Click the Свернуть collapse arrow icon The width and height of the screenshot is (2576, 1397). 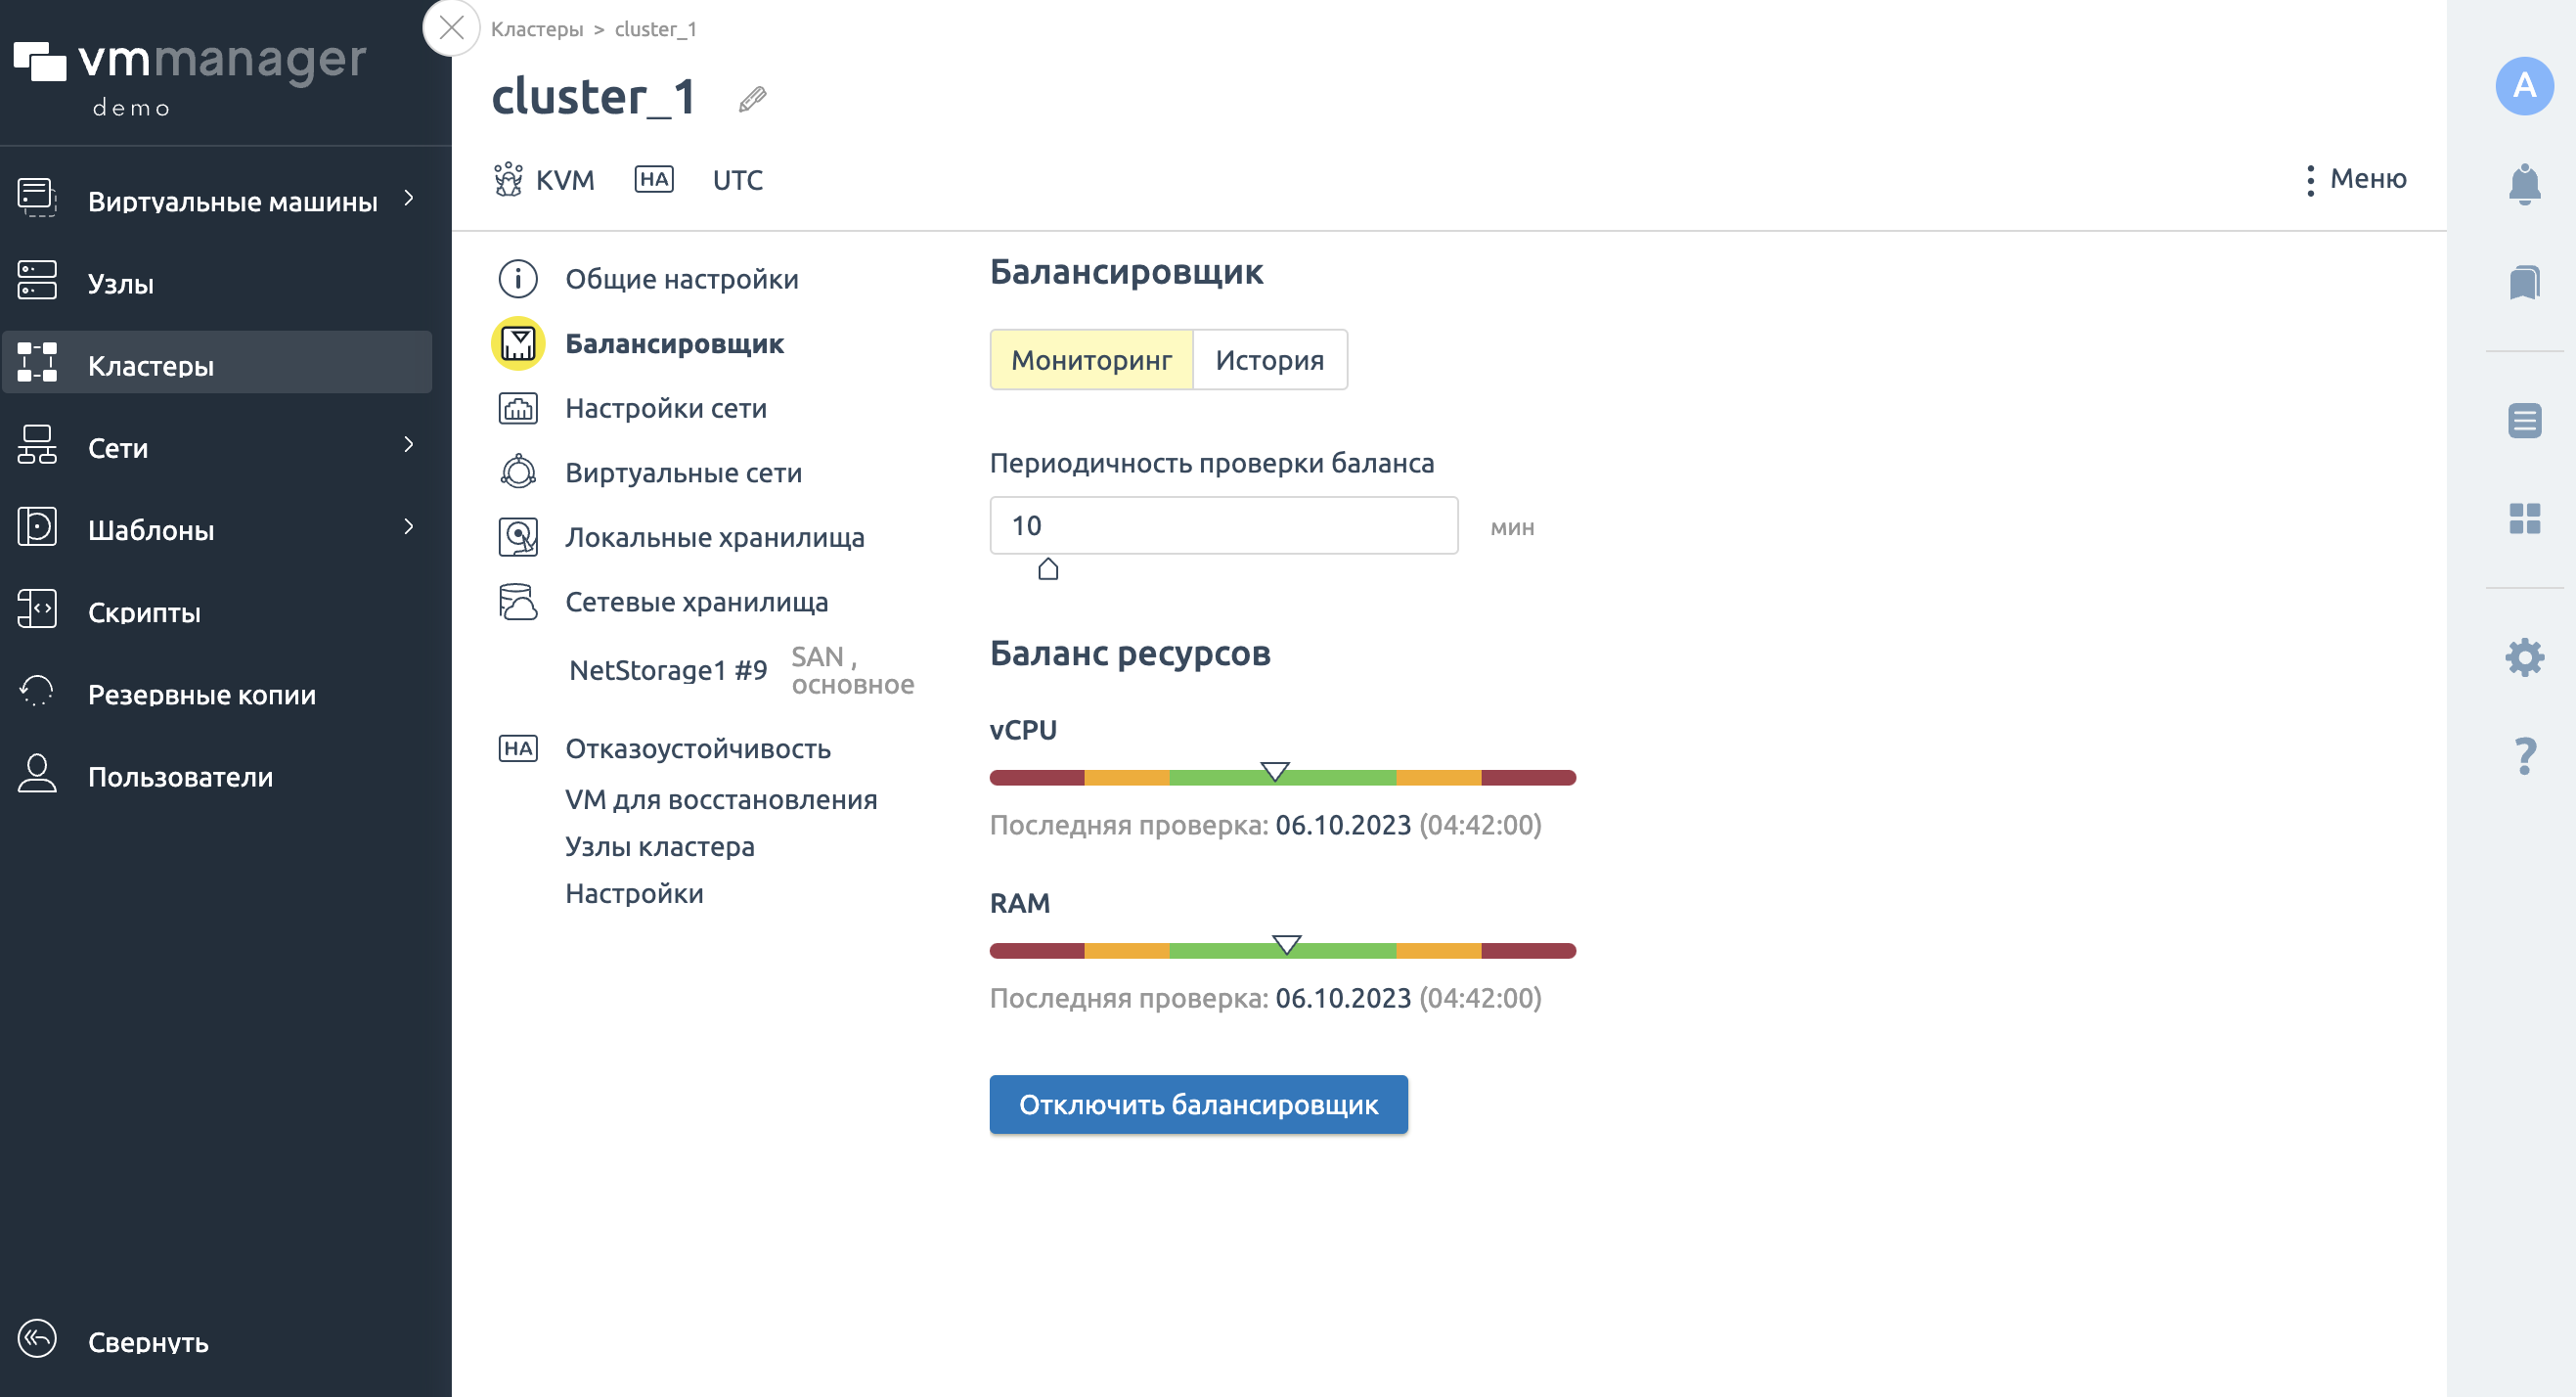(37, 1339)
